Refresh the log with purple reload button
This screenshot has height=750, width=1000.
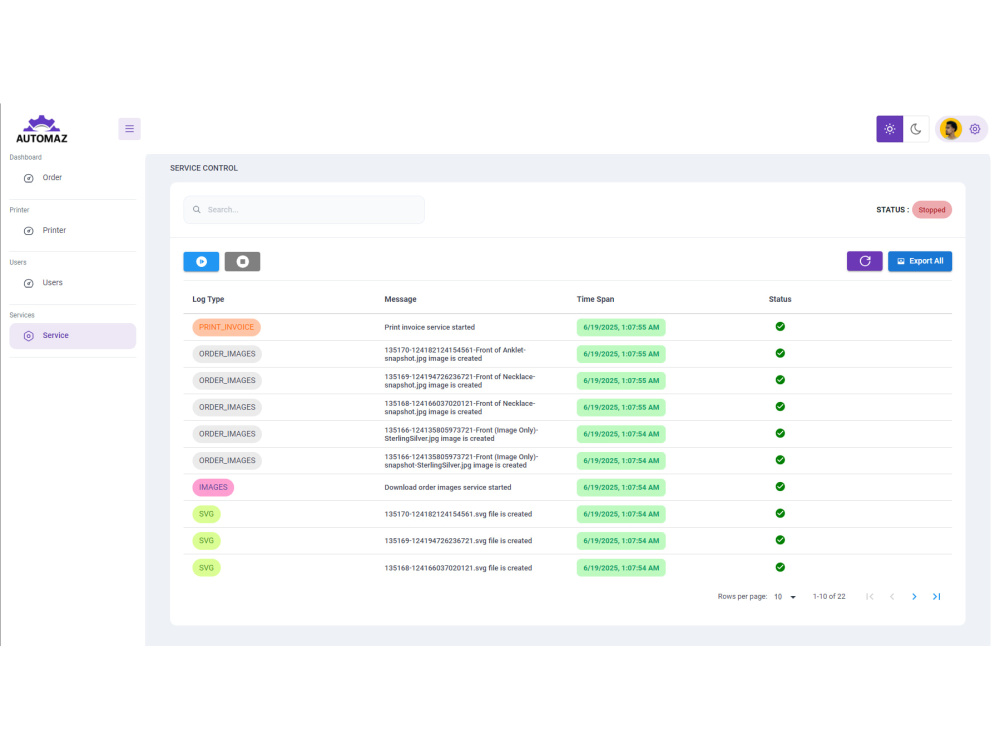click(x=865, y=261)
